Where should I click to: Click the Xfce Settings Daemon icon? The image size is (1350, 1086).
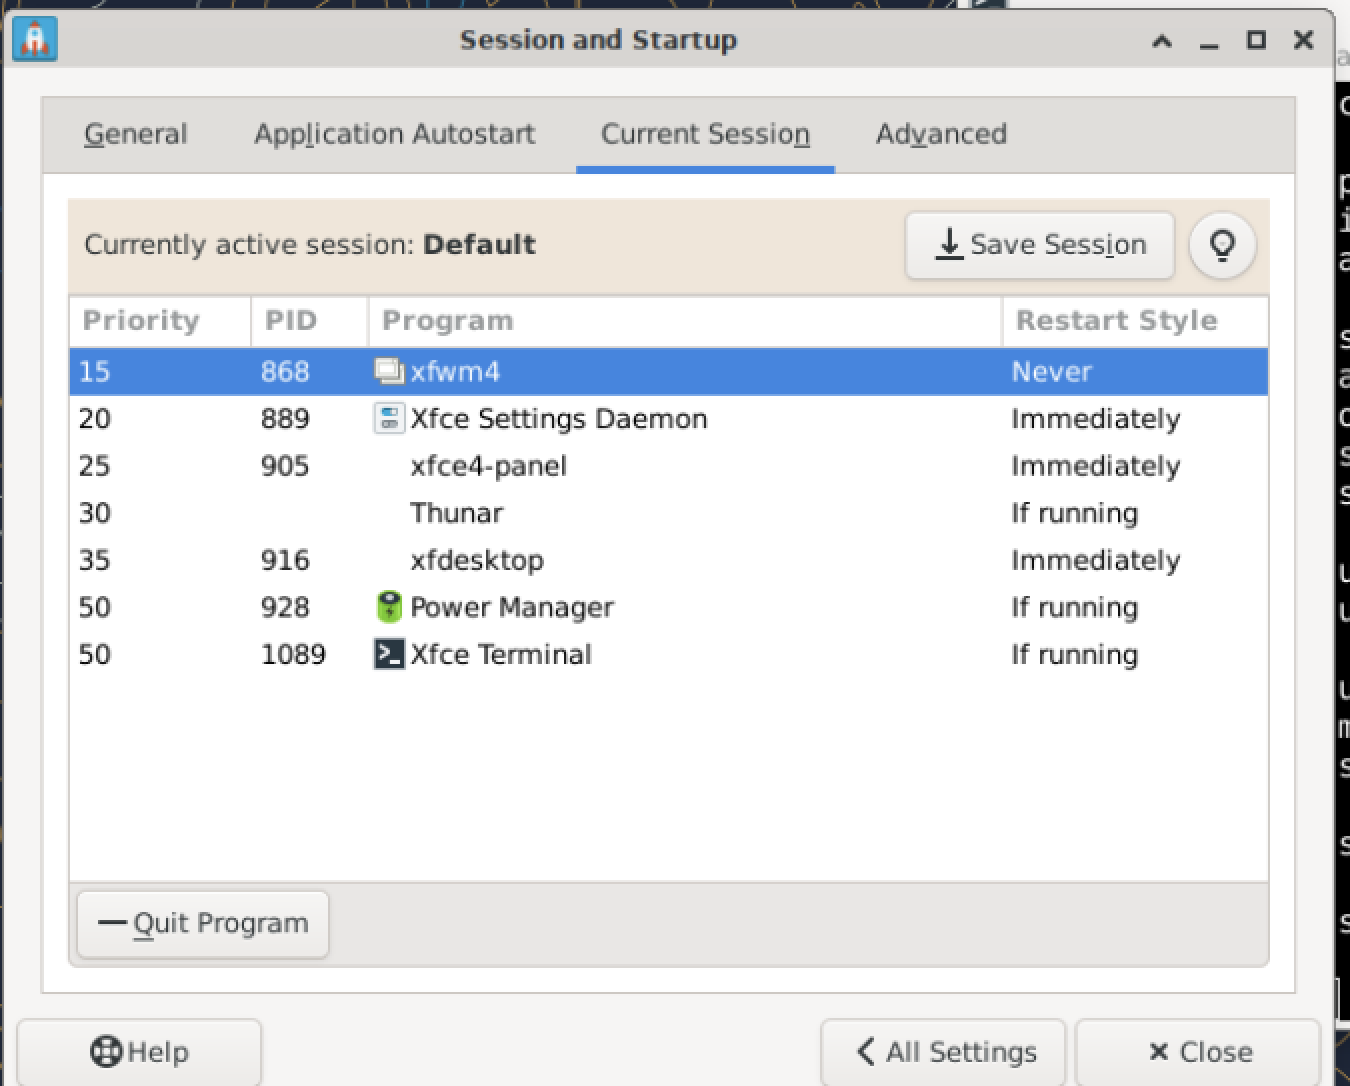tap(388, 418)
